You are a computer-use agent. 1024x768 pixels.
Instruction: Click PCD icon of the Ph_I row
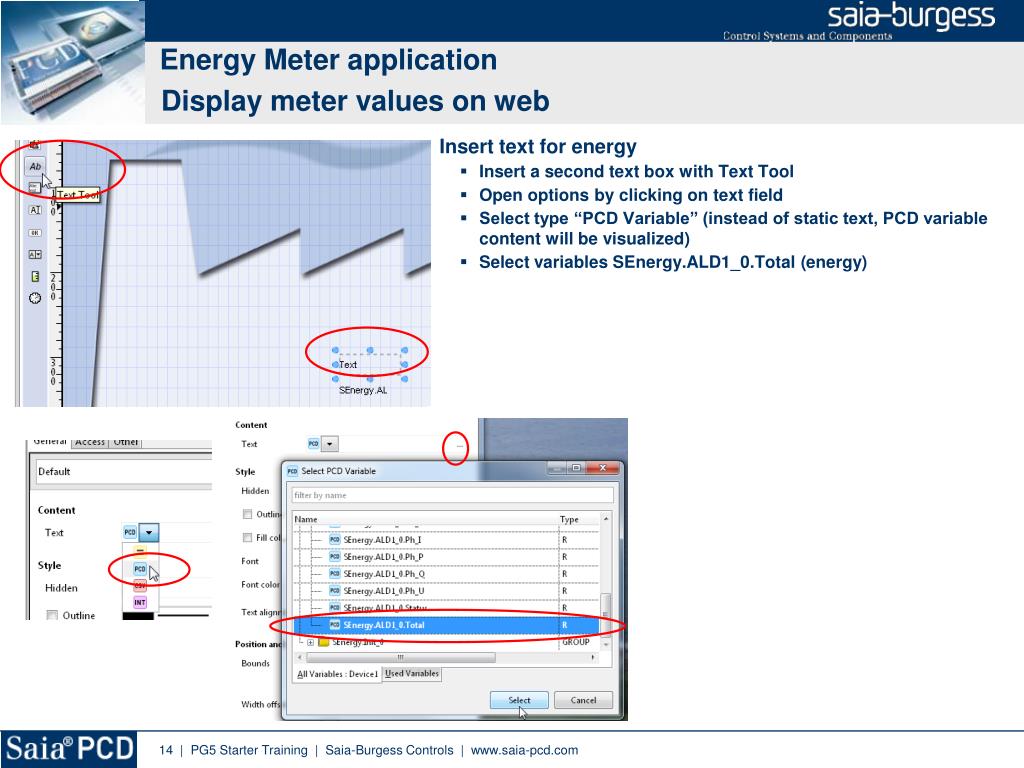click(x=335, y=540)
